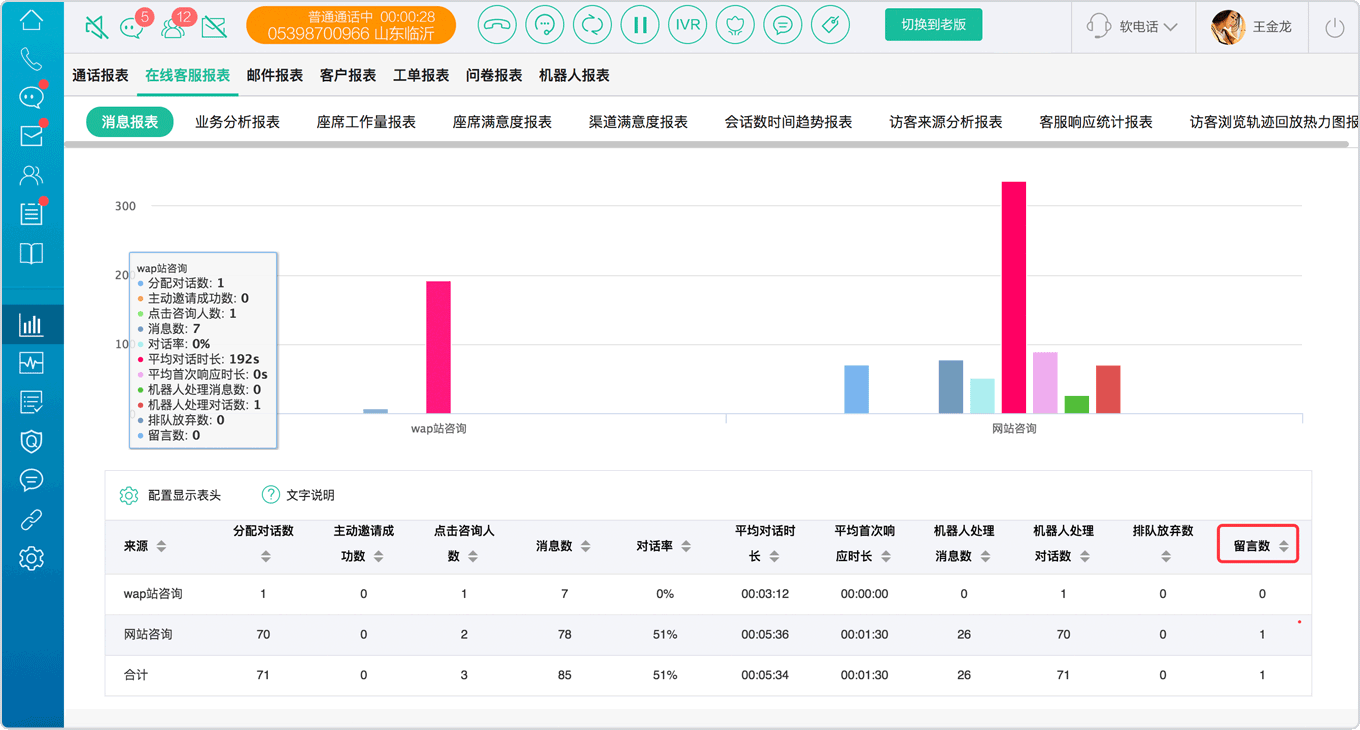Open 渠道满意度报表 sub-tab
The image size is (1360, 730).
tap(638, 122)
